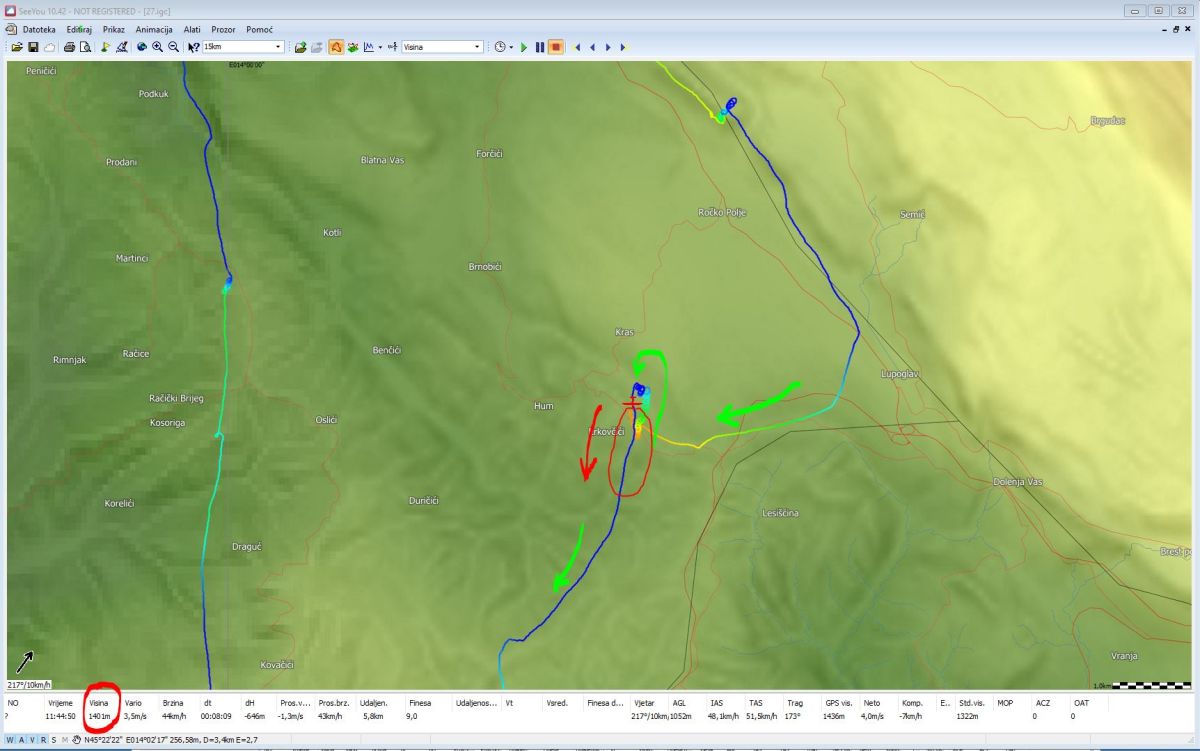This screenshot has height=751, width=1200.
Task: Click the globe map view icon
Action: (x=141, y=47)
